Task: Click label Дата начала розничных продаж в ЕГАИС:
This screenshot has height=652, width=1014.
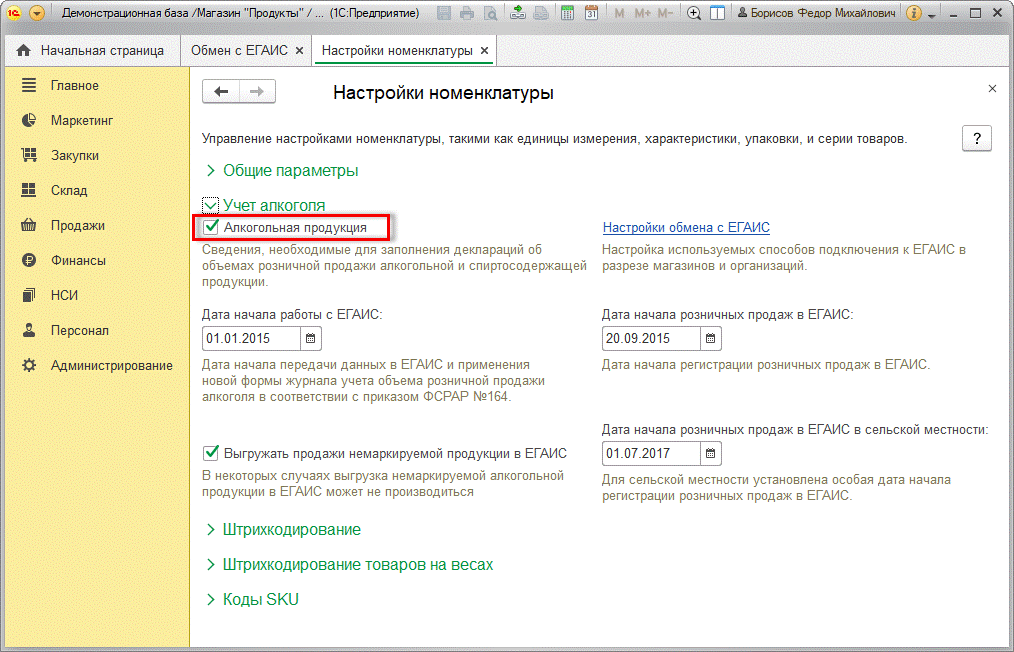Action: (x=728, y=315)
